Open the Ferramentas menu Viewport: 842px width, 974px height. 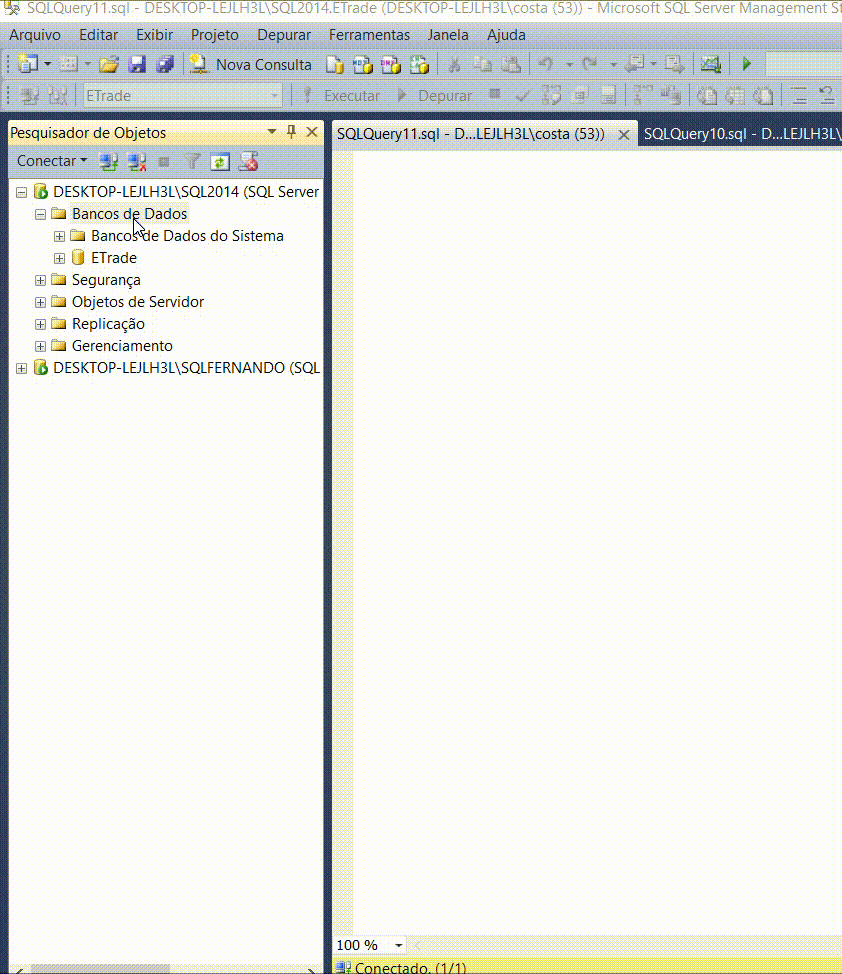[x=369, y=35]
